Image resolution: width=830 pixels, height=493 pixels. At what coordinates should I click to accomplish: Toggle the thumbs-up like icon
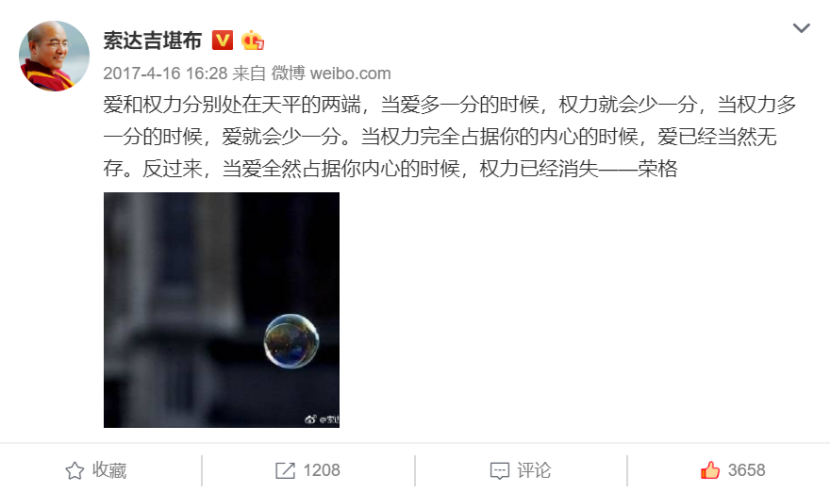pos(710,470)
